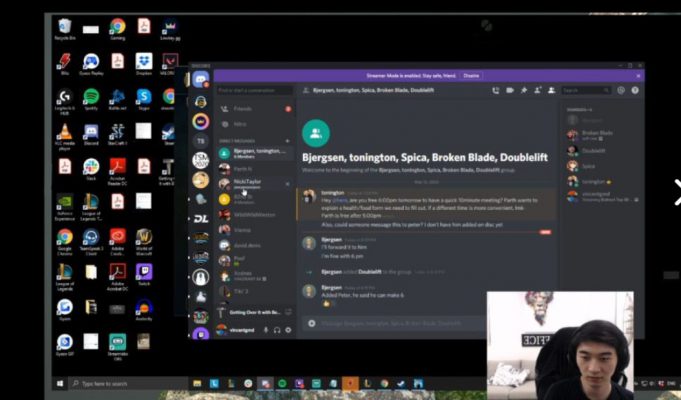Open the inbox icon beside help
This screenshot has height=400, width=681.
621,90
